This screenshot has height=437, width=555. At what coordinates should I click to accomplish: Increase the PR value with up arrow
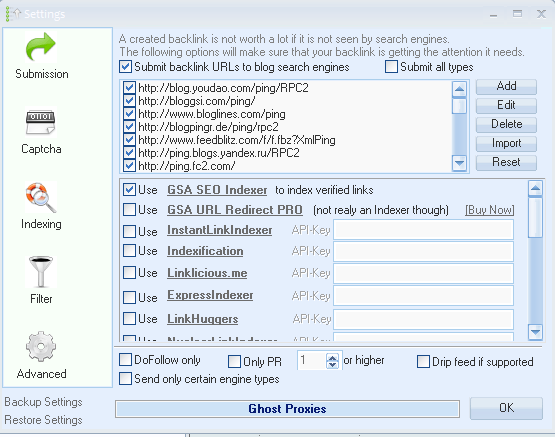332,357
